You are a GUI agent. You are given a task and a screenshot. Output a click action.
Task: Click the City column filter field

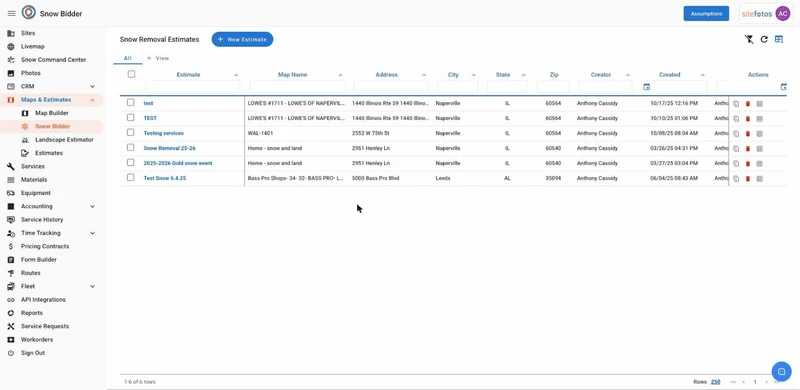tap(458, 87)
